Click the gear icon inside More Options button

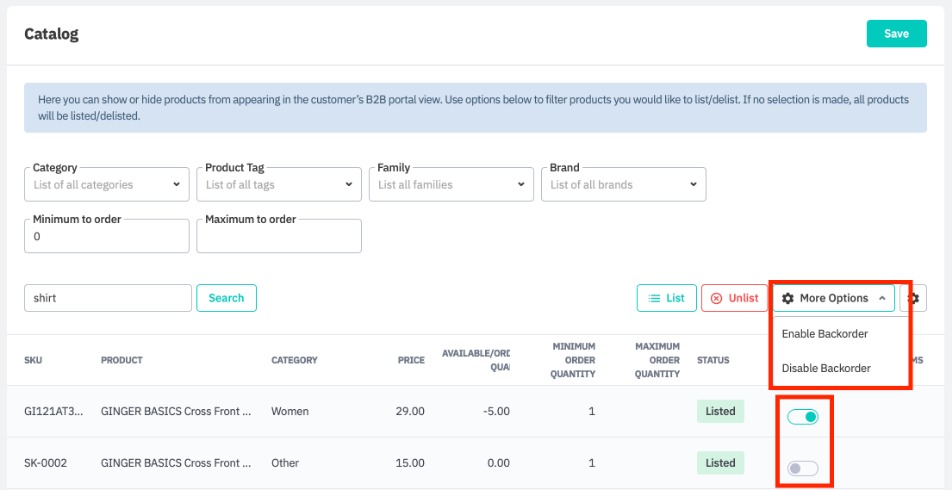click(788, 298)
